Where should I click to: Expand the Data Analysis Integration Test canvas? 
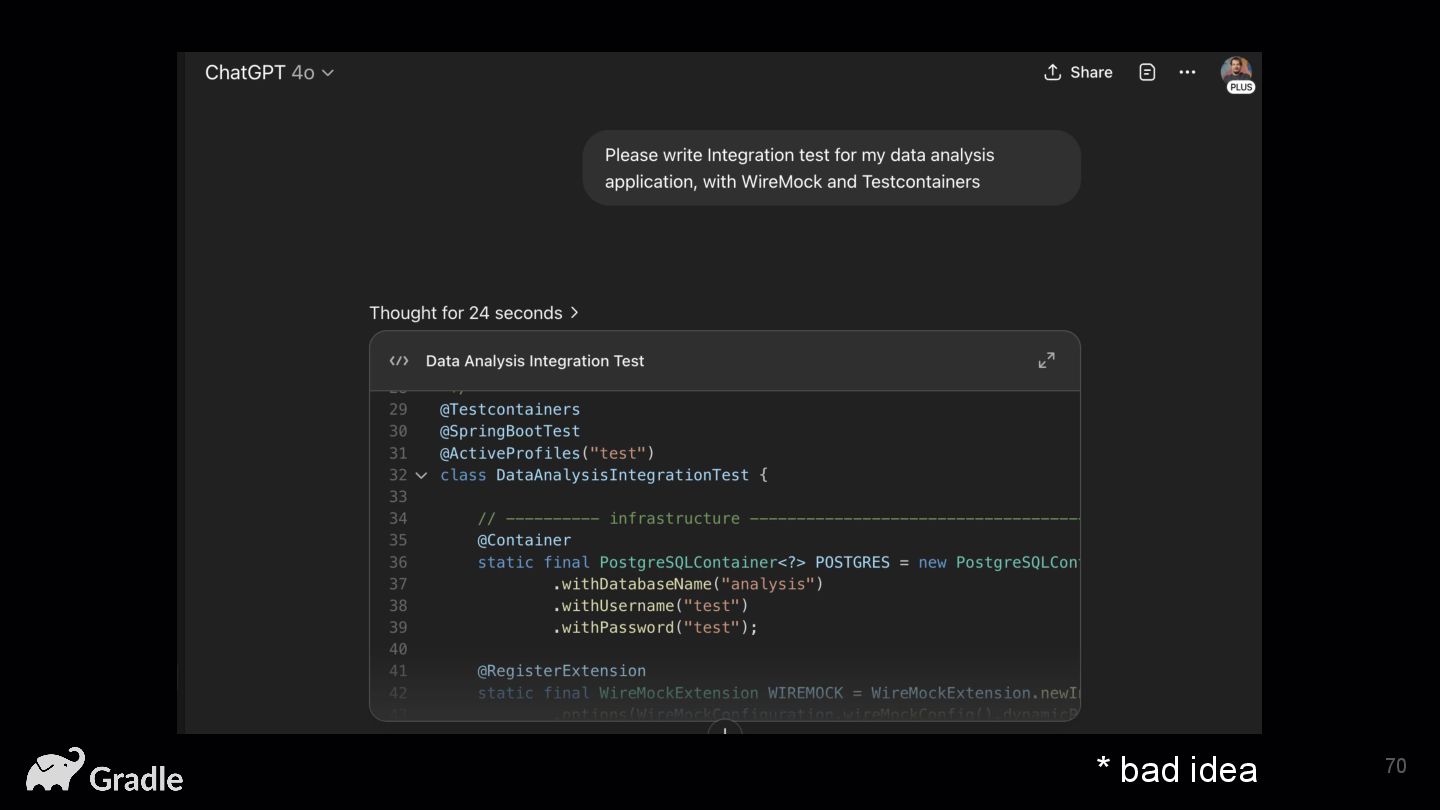click(x=1046, y=360)
